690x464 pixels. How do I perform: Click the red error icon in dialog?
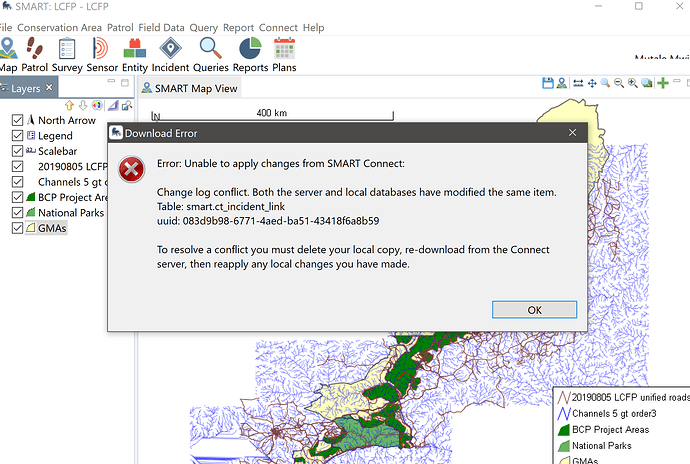click(x=131, y=169)
